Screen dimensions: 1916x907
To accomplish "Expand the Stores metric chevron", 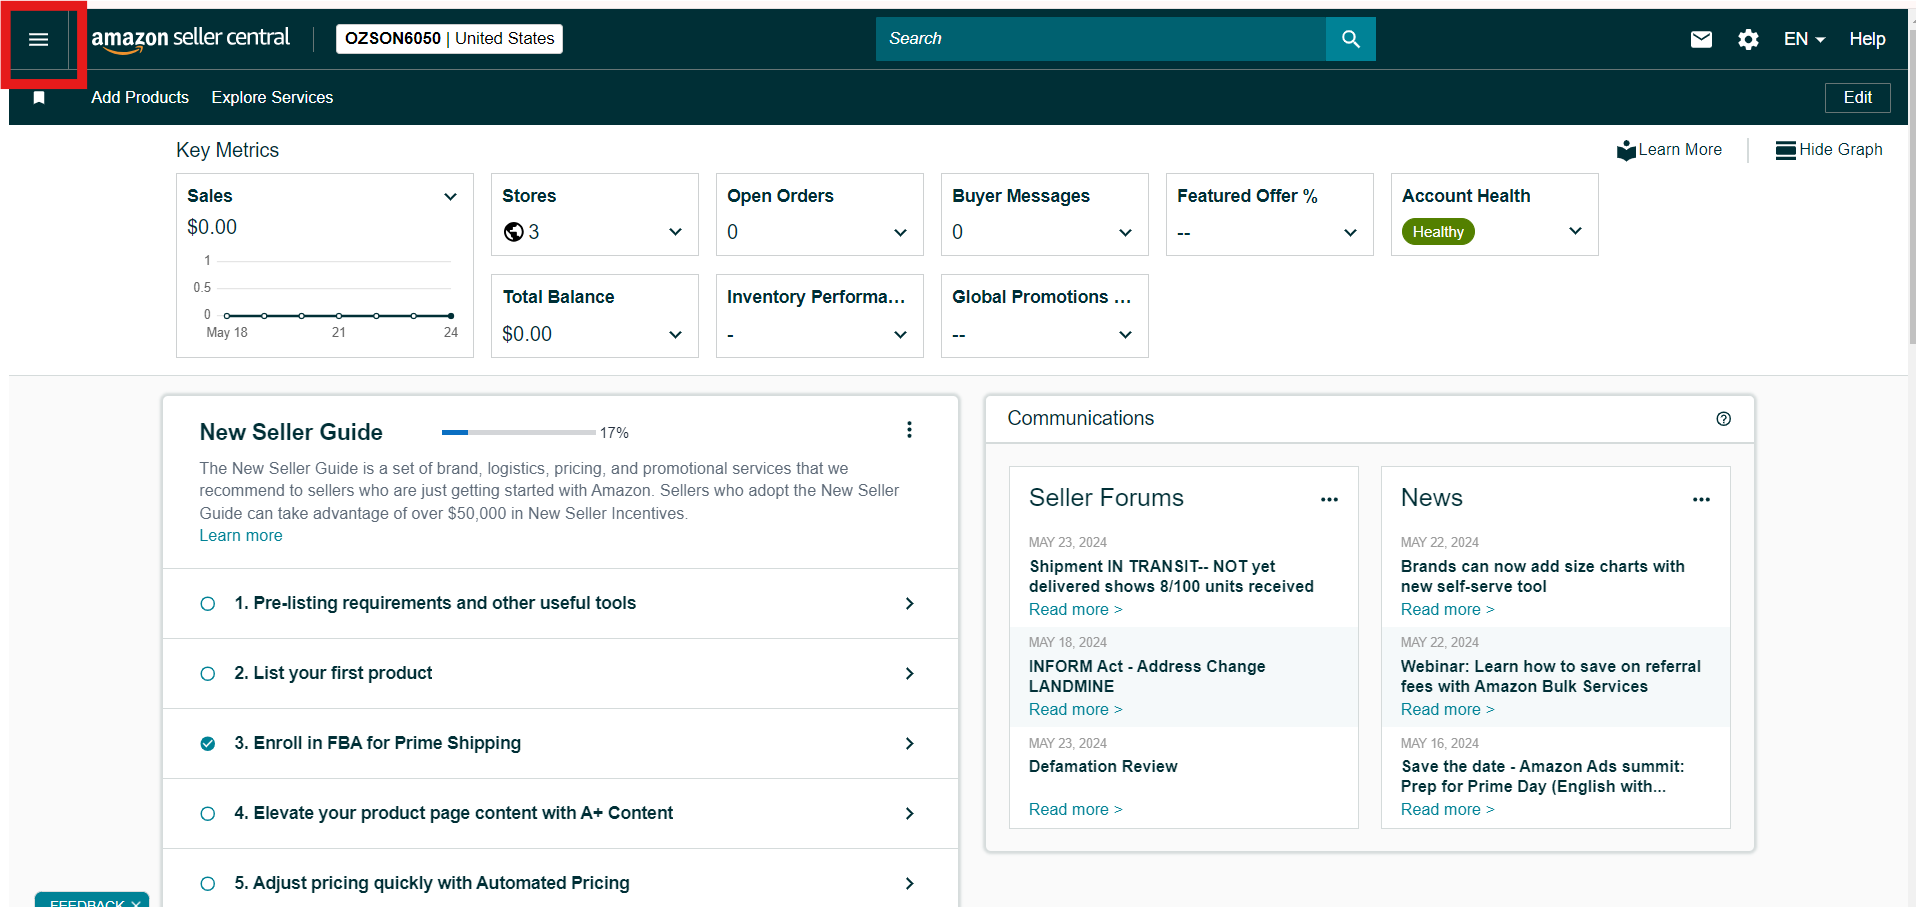I will pos(675,232).
